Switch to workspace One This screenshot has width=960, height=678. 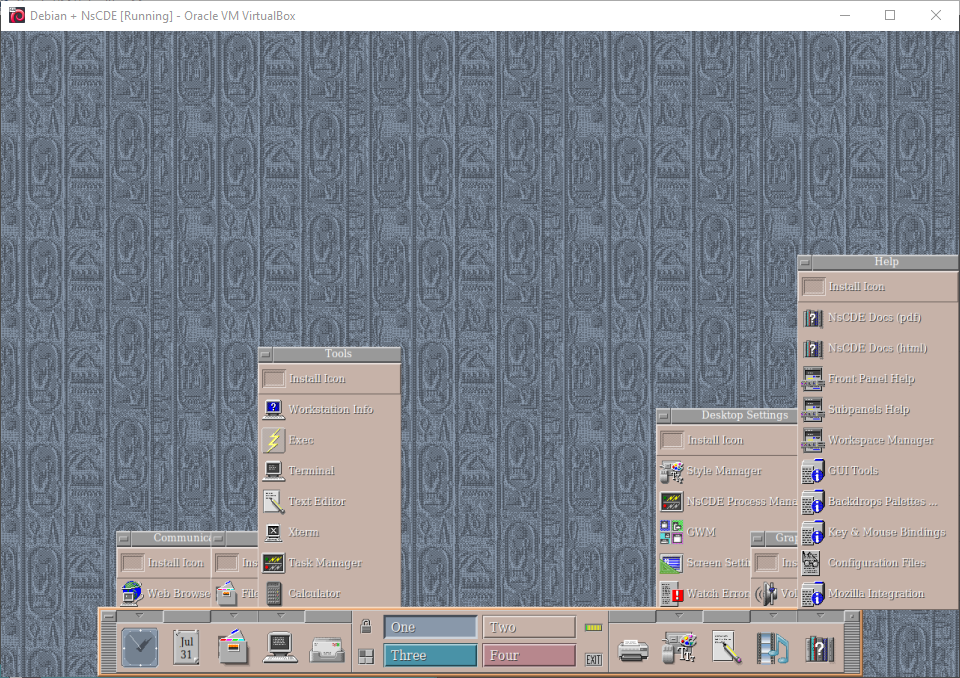coord(430,627)
